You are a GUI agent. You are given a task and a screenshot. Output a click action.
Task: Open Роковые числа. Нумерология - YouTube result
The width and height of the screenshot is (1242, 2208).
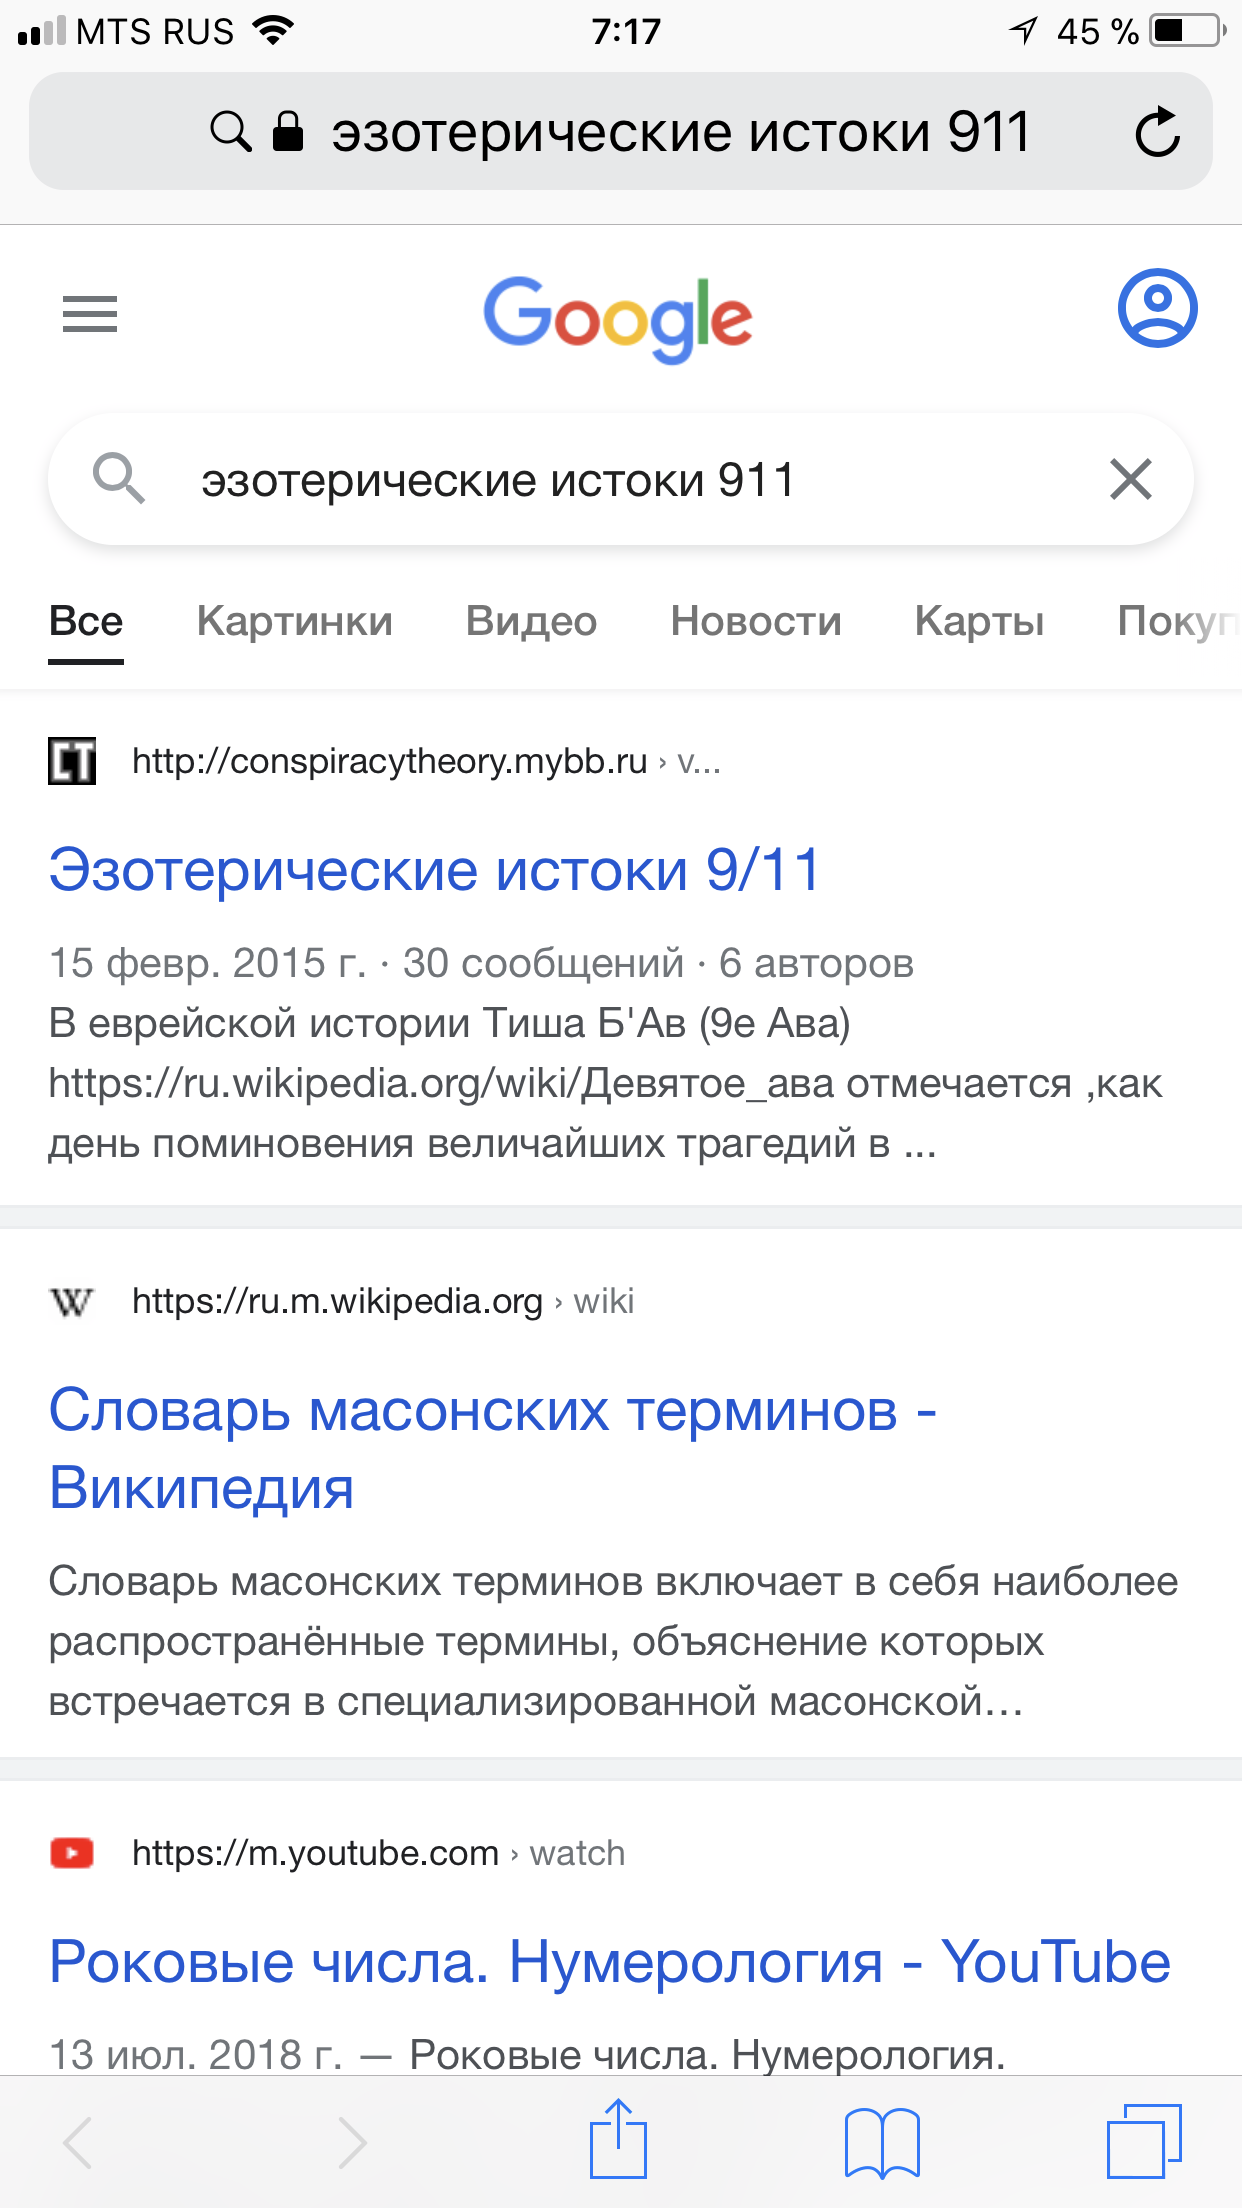[x=610, y=1961]
